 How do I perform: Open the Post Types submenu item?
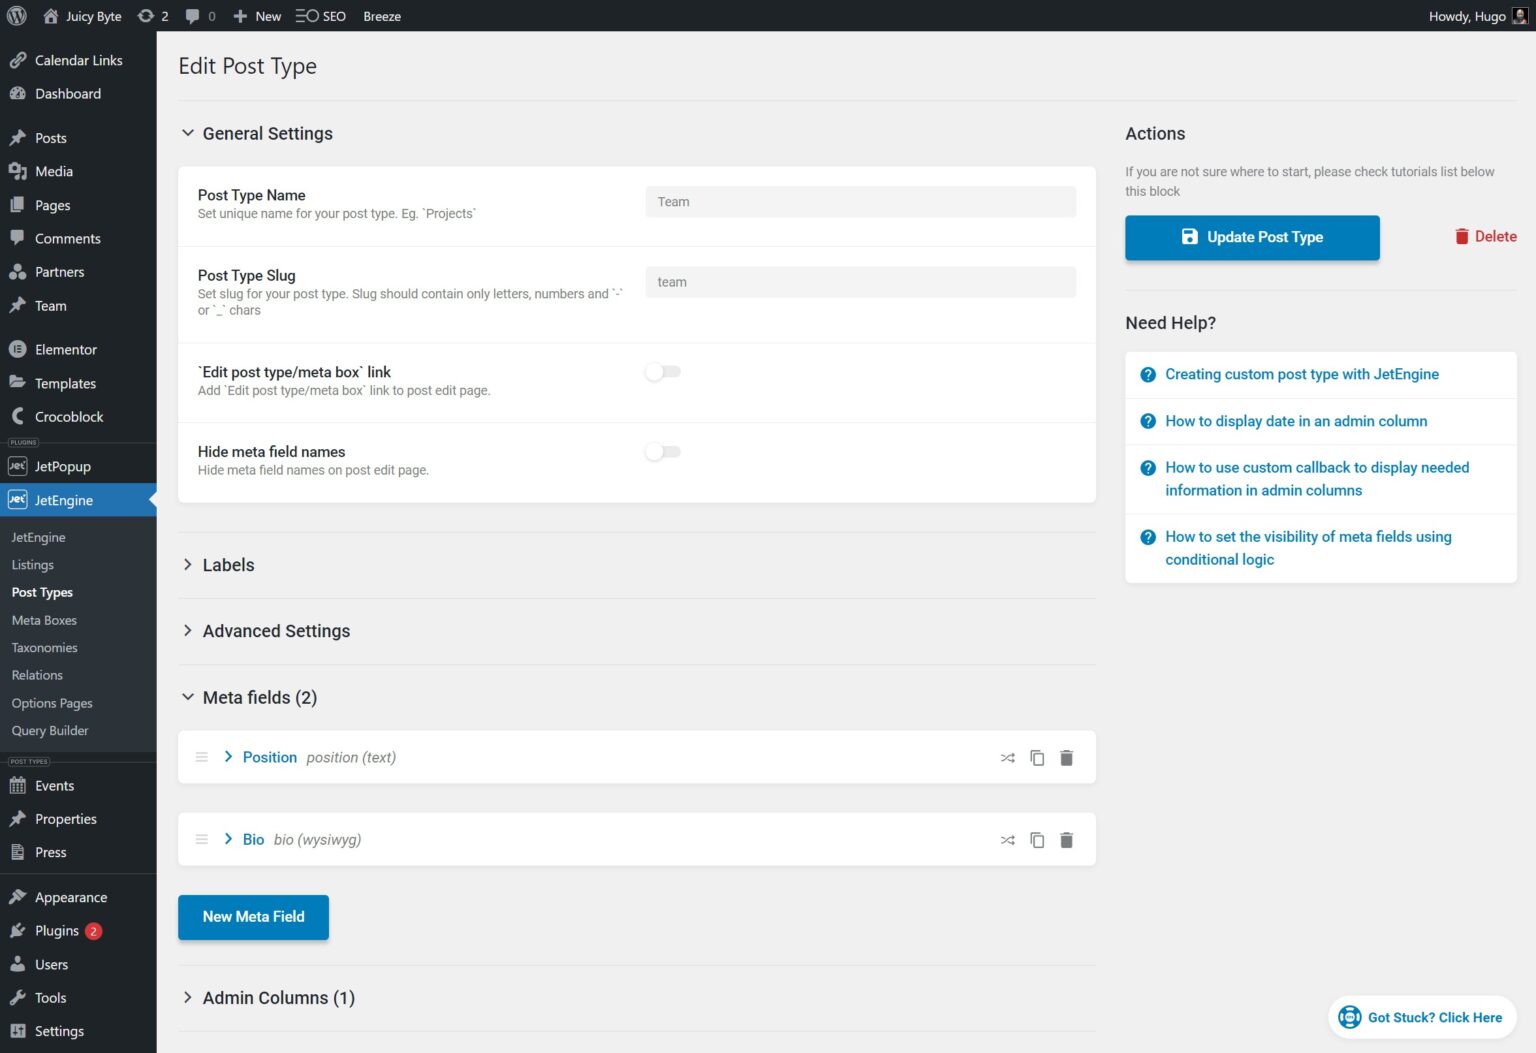click(42, 592)
